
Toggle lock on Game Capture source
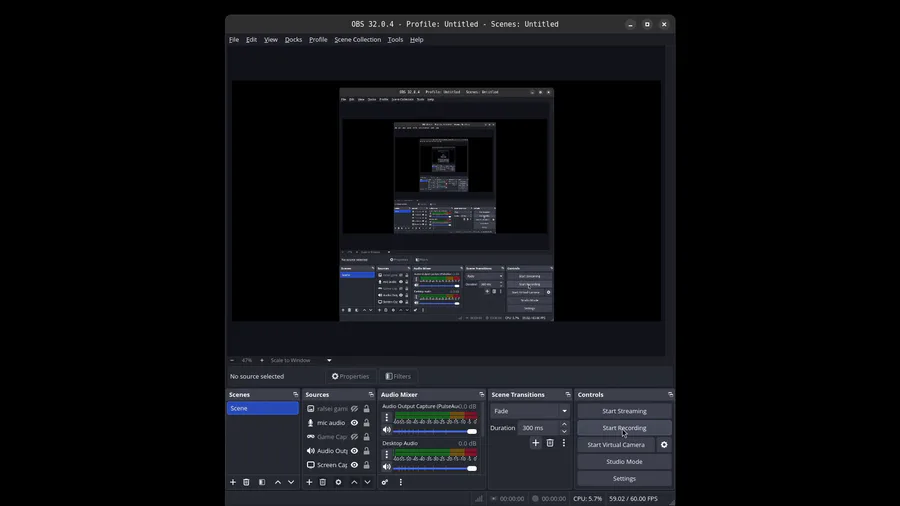pos(367,437)
